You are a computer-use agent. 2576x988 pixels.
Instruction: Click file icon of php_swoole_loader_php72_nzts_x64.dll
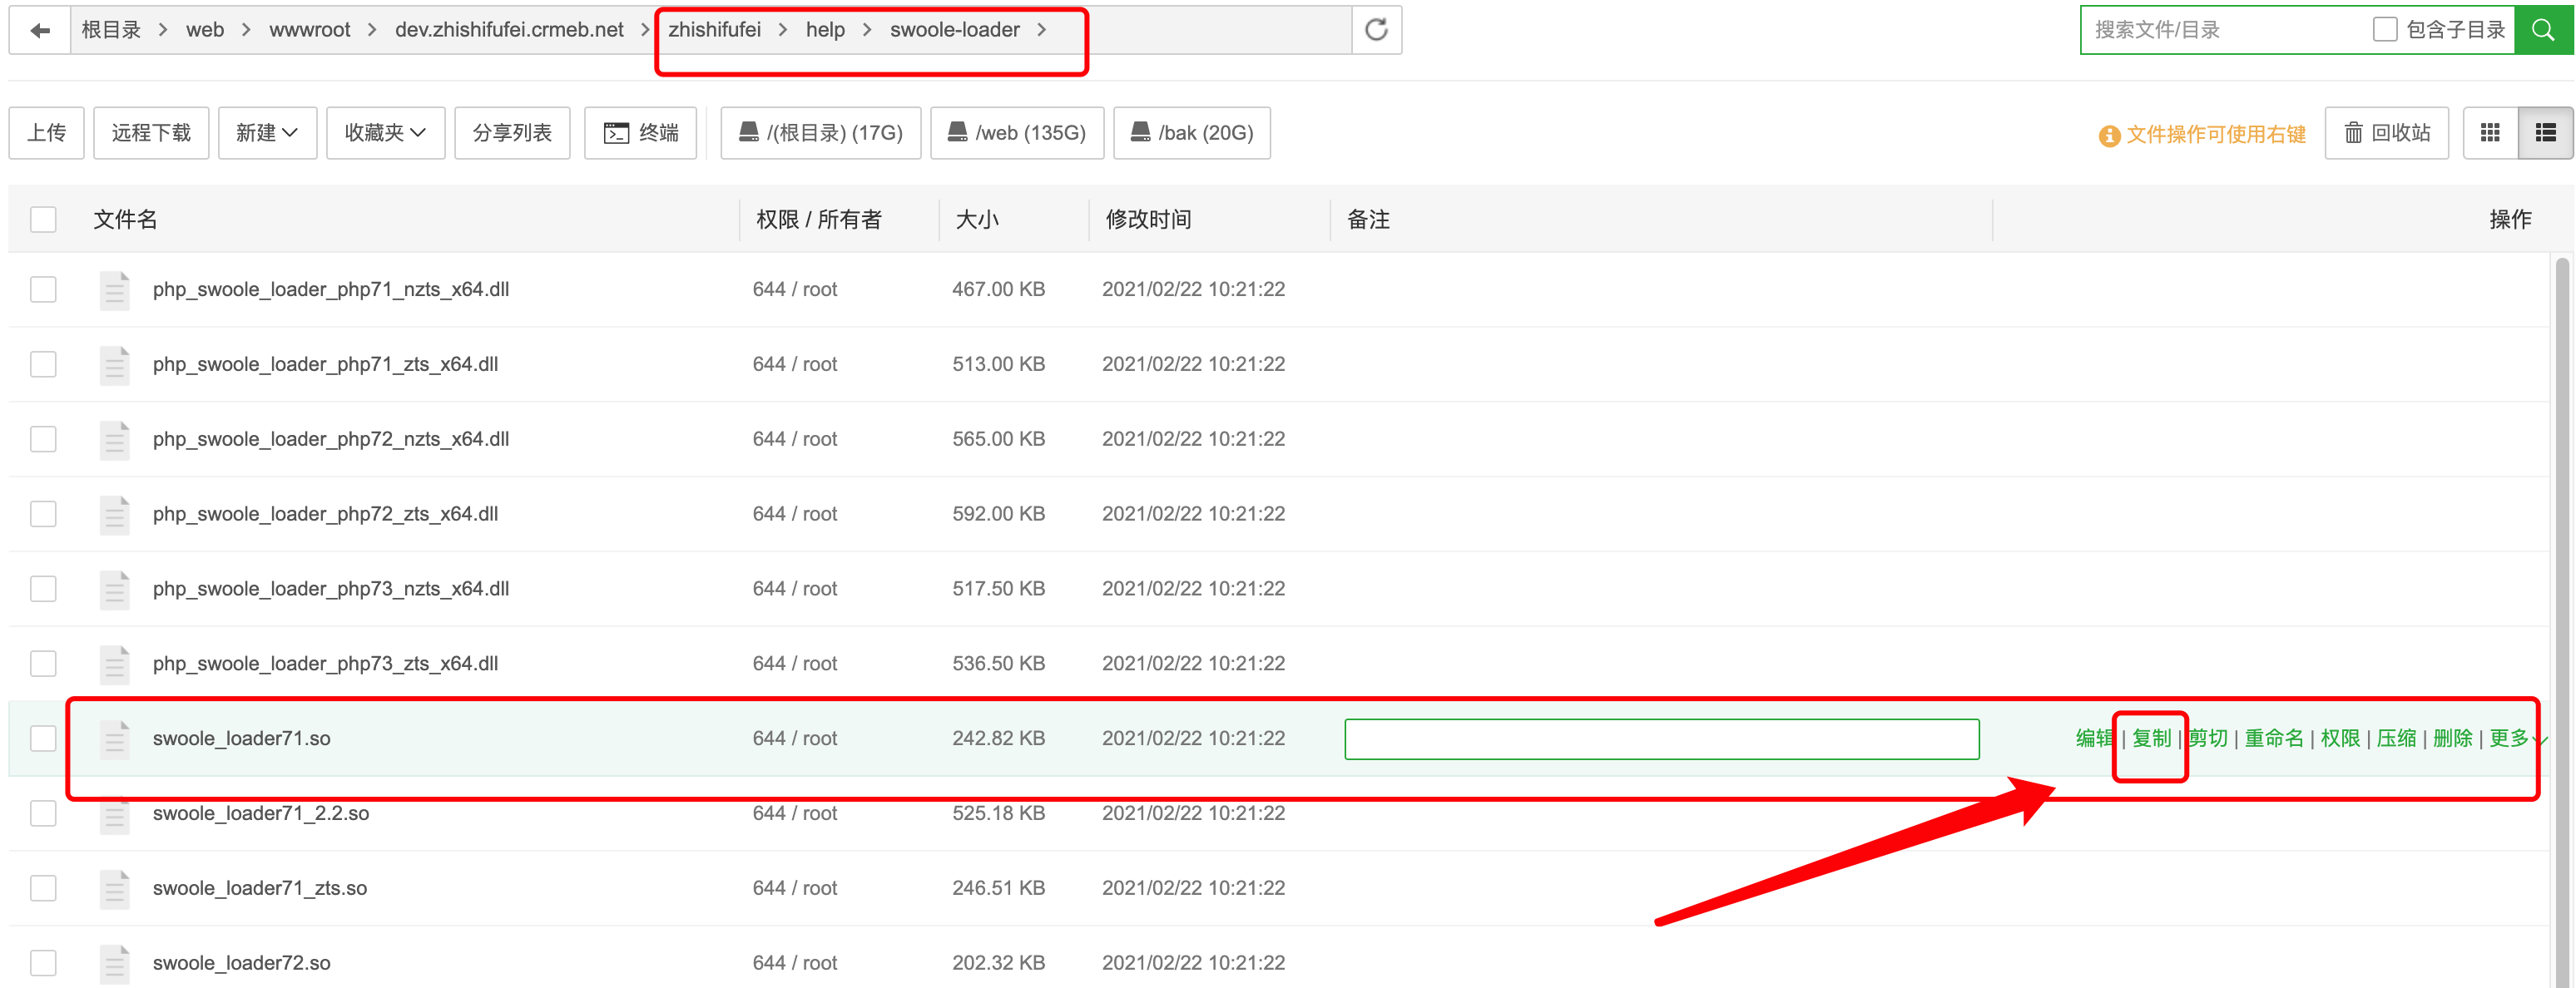coord(115,440)
